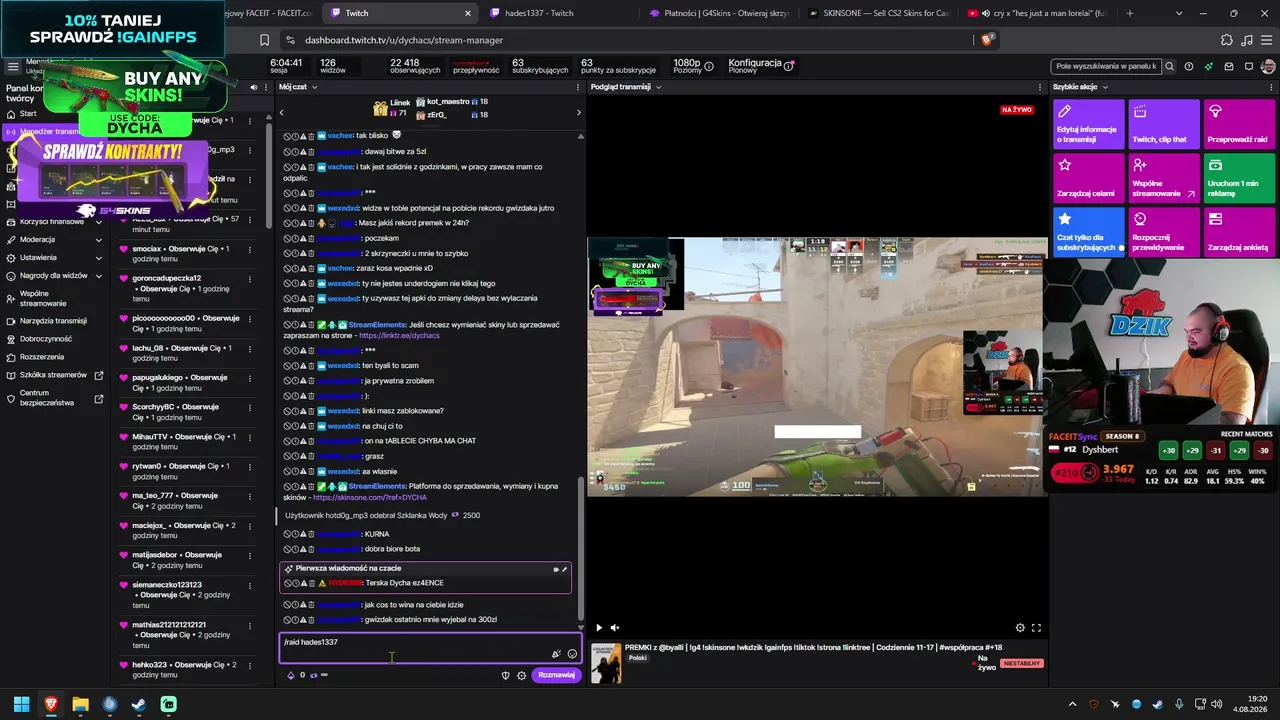This screenshot has width=1280, height=720.
Task: Open chat shield moderation icon
Action: tap(505, 675)
